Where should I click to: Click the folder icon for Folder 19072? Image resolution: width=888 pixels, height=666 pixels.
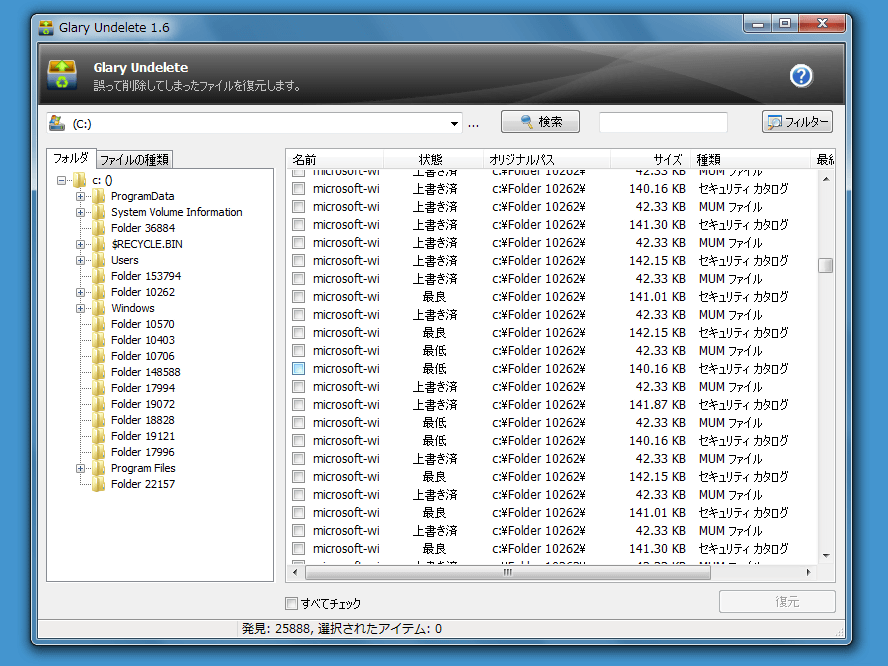pyautogui.click(x=99, y=404)
